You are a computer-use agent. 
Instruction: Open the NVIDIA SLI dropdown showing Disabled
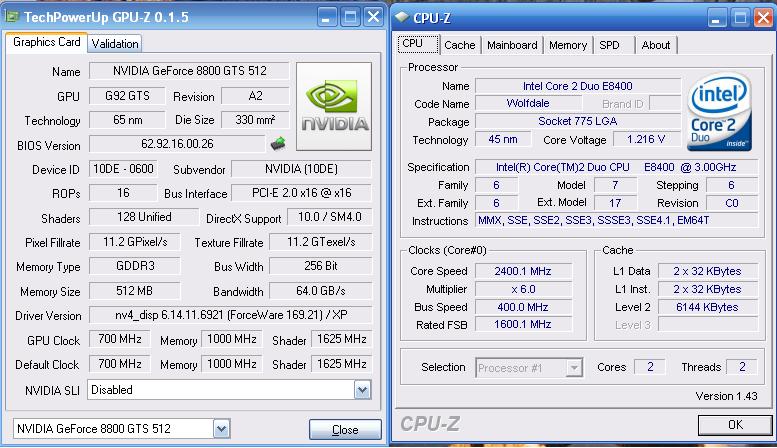point(362,390)
